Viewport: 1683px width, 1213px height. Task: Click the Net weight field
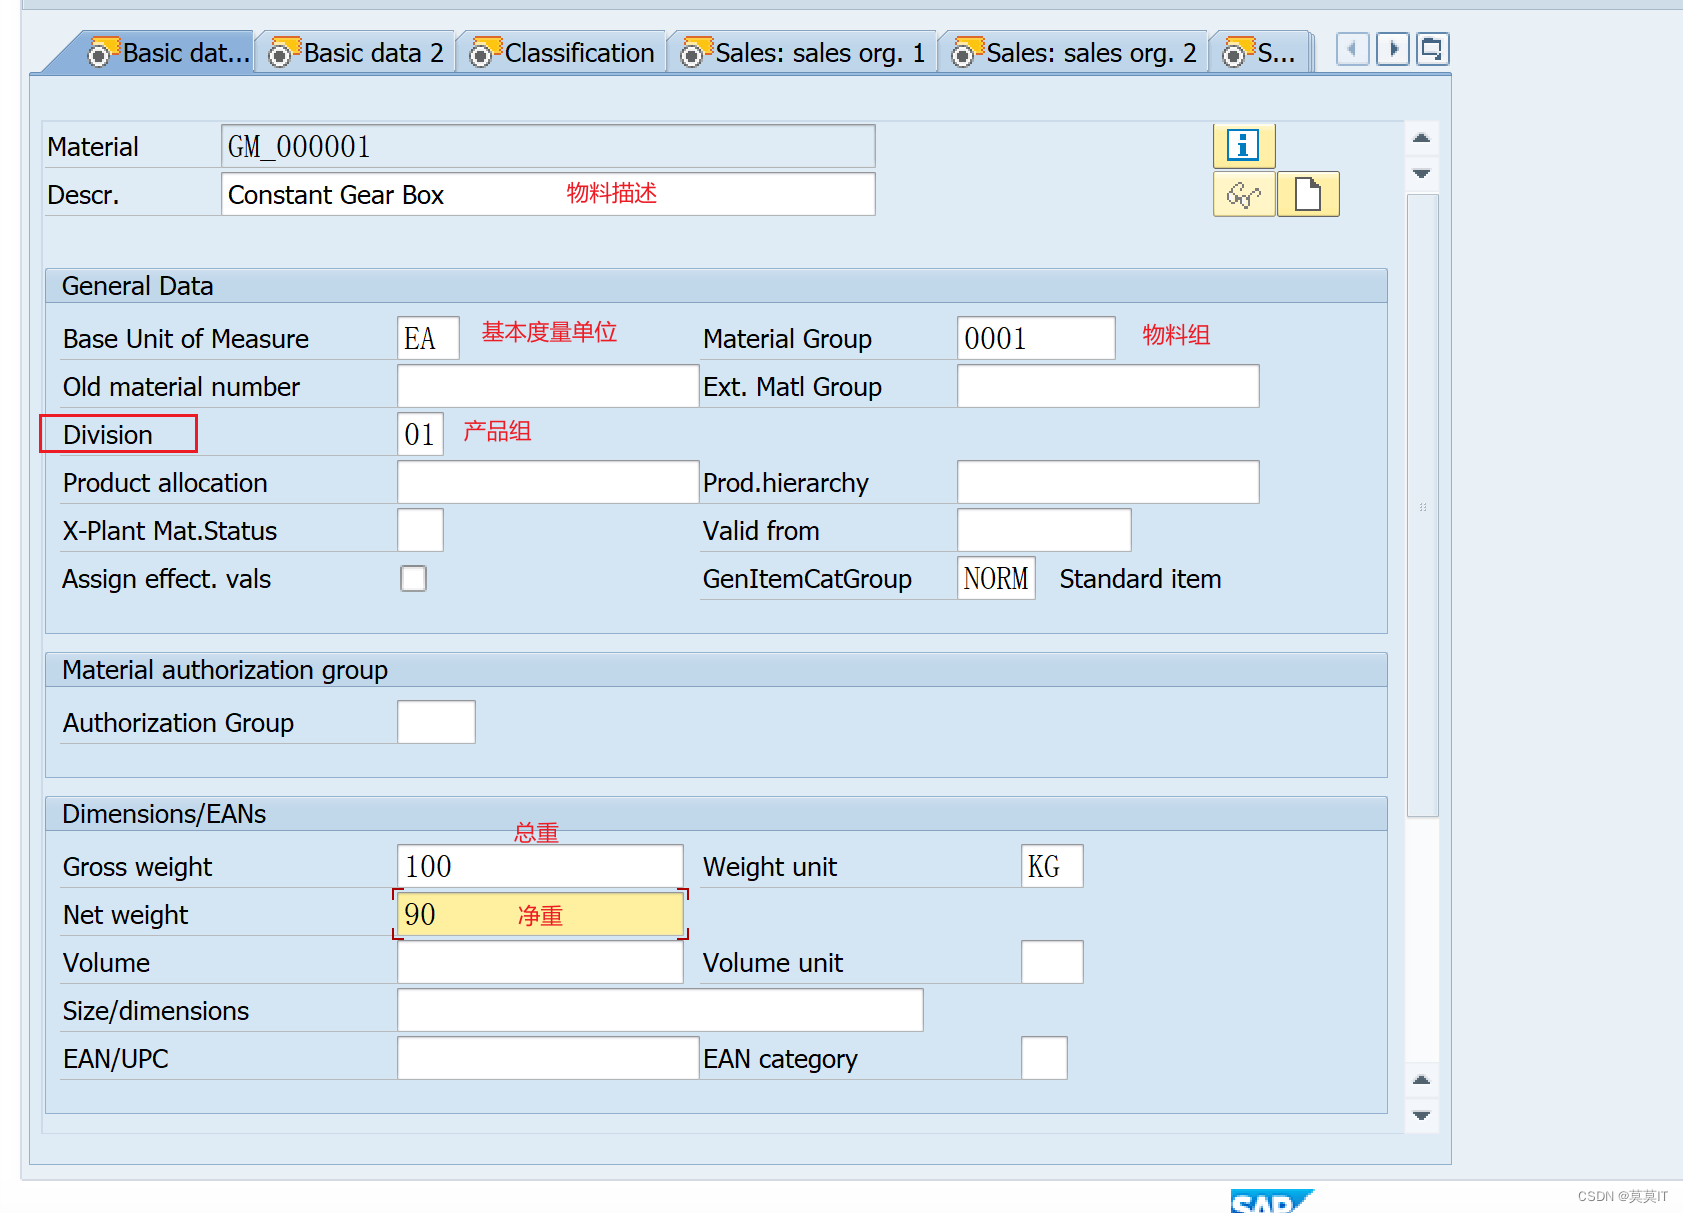[x=540, y=914]
